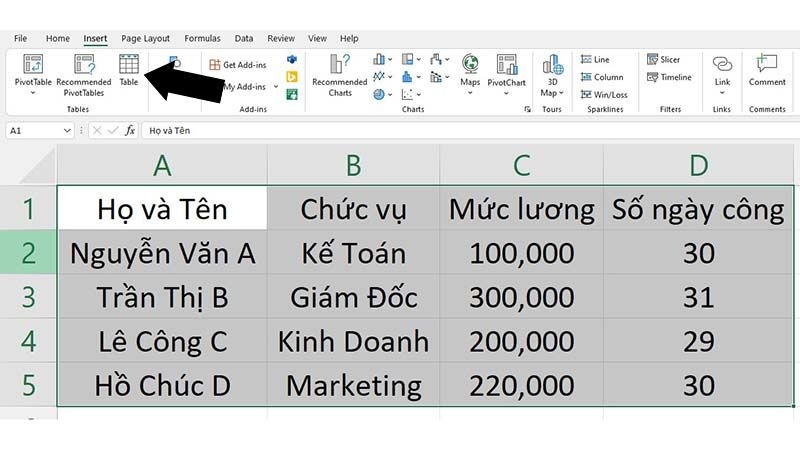Expand the Link dropdown arrow
The width and height of the screenshot is (800, 450).
[722, 93]
